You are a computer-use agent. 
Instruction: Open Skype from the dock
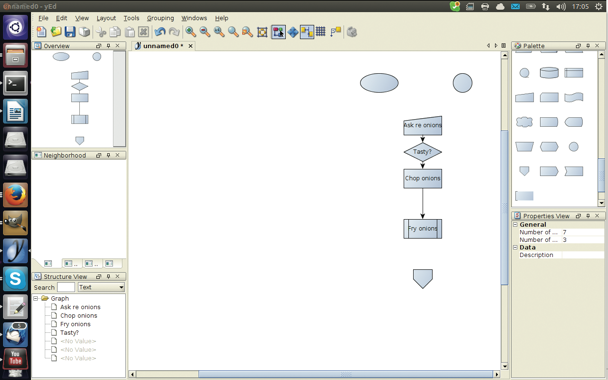pyautogui.click(x=16, y=278)
